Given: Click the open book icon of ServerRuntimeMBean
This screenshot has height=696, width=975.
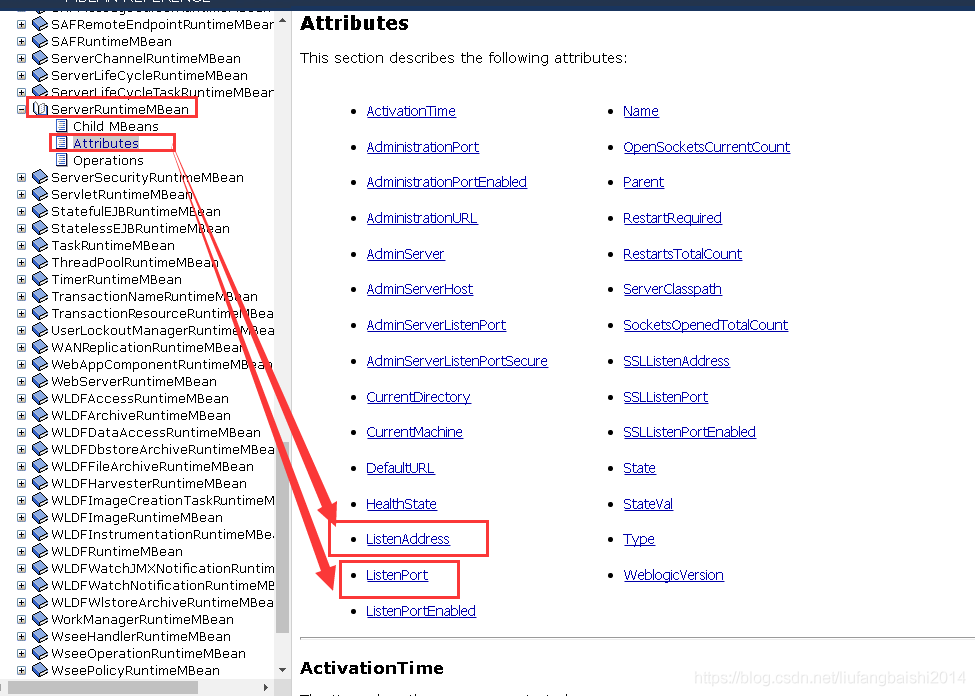Looking at the screenshot, I should (40, 109).
